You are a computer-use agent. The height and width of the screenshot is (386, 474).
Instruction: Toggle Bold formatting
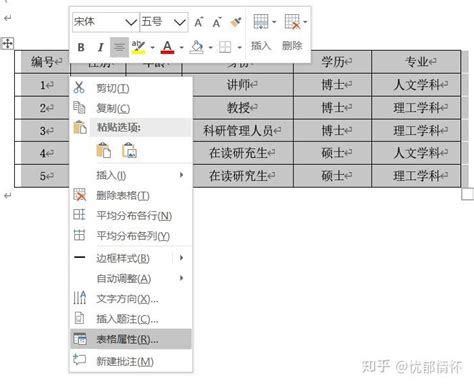[81, 47]
